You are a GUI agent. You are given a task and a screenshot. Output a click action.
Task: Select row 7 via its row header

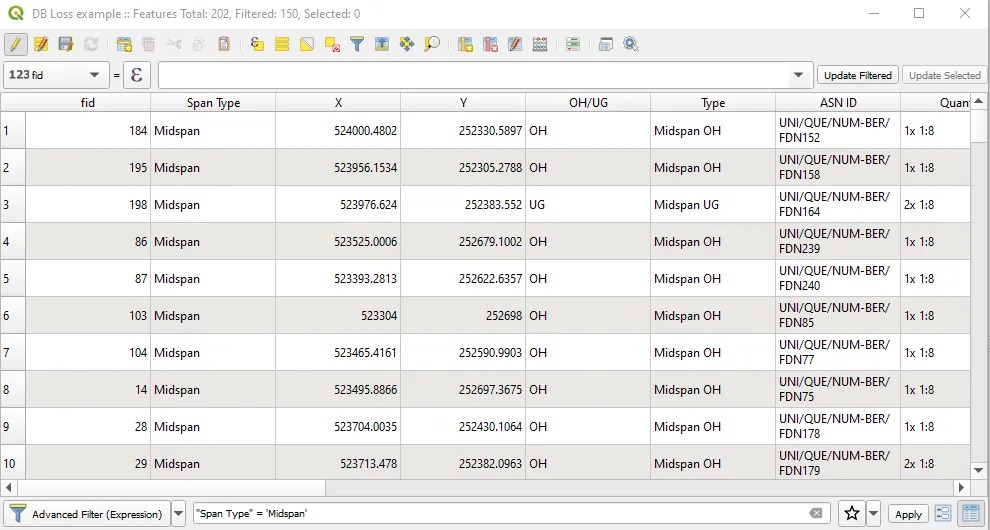pyautogui.click(x=13, y=352)
